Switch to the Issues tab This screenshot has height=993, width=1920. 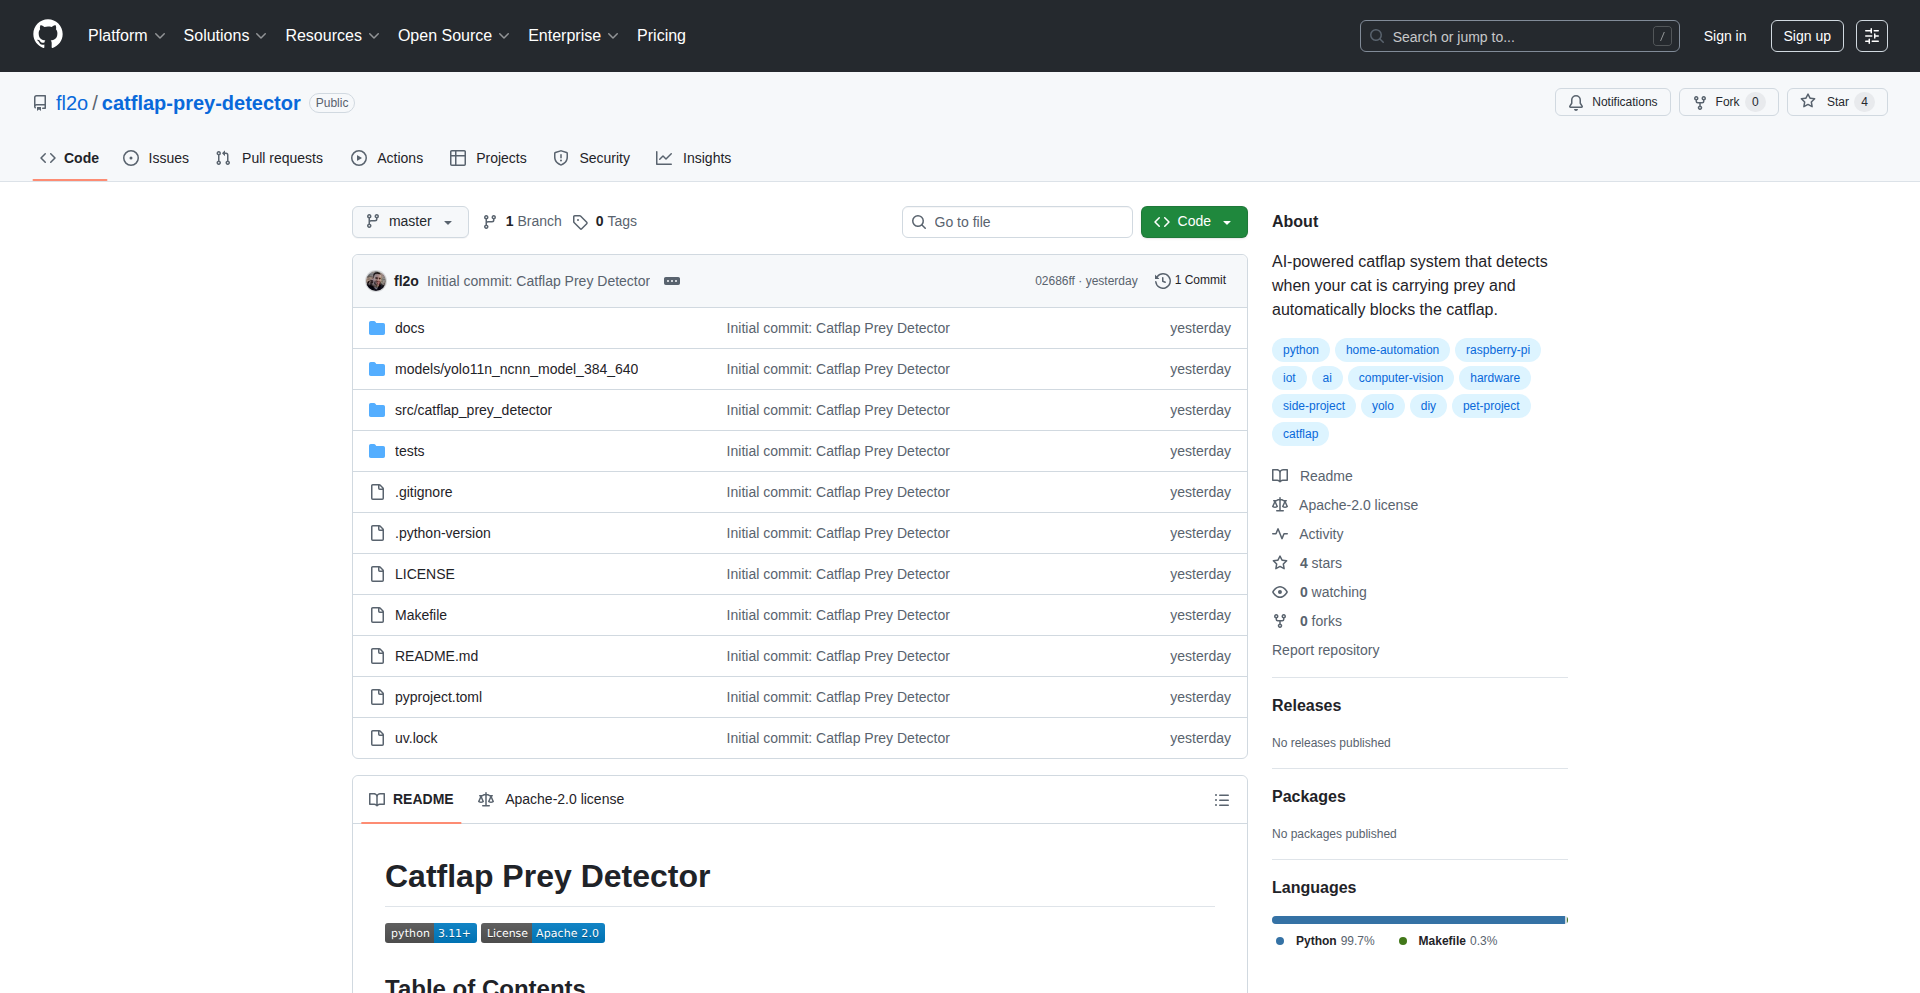point(156,158)
